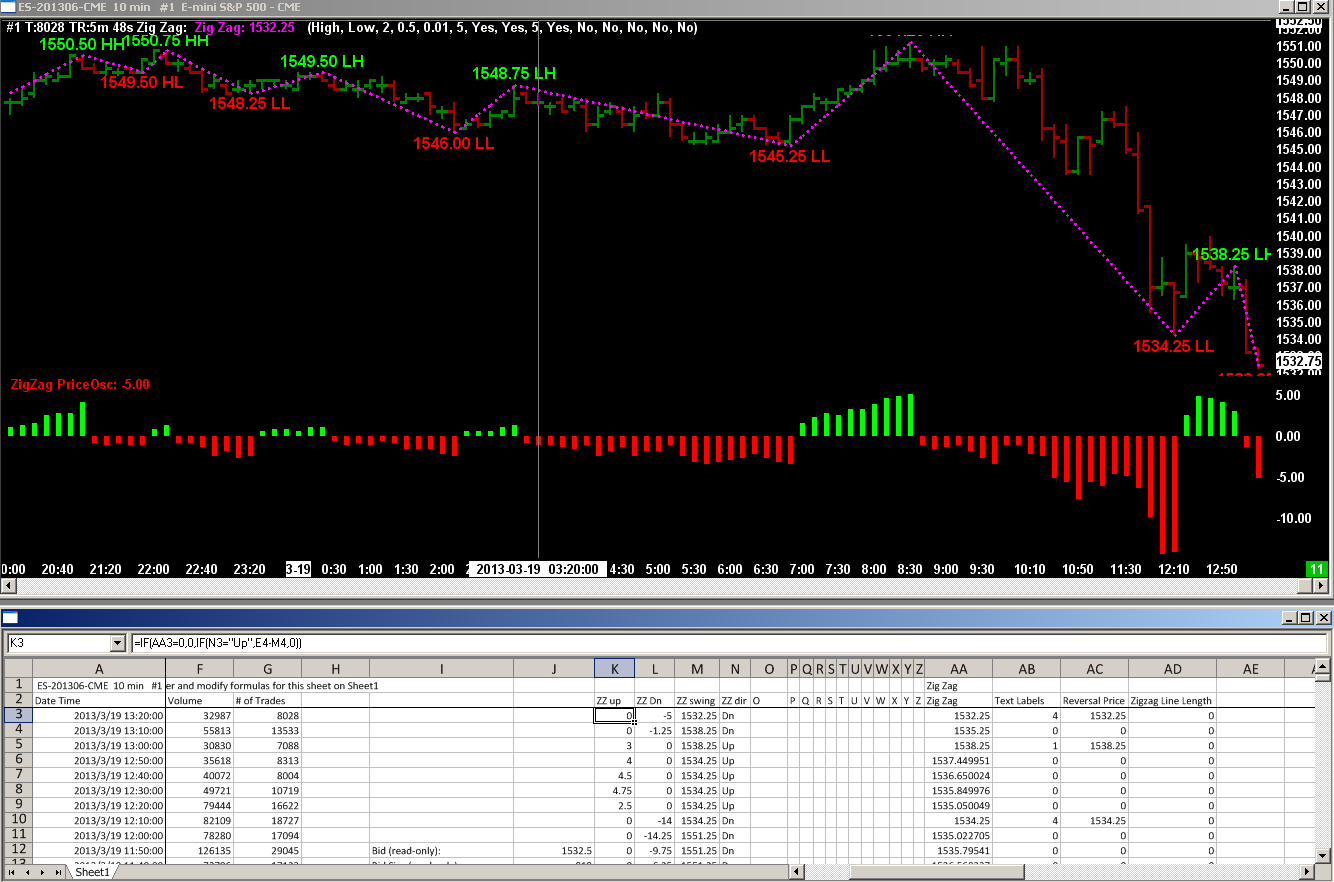
Task: Select the 'ZZ swing' header cell
Action: [696, 701]
